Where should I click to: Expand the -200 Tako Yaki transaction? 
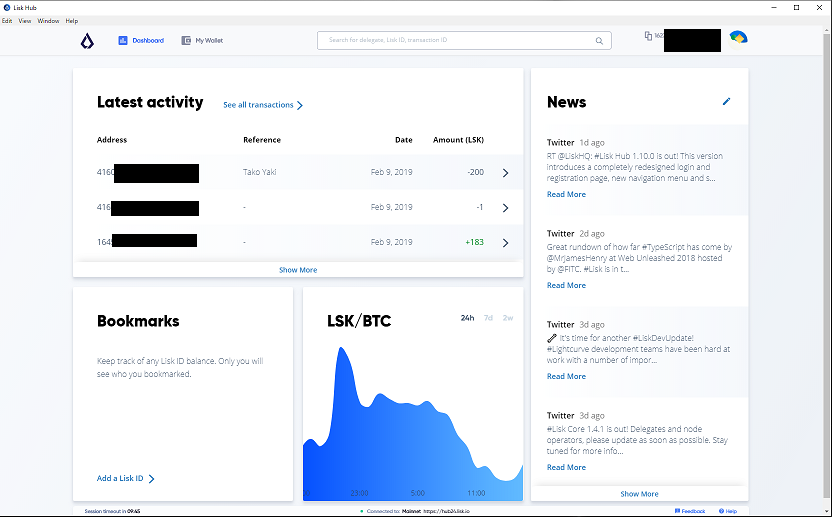[x=505, y=173]
